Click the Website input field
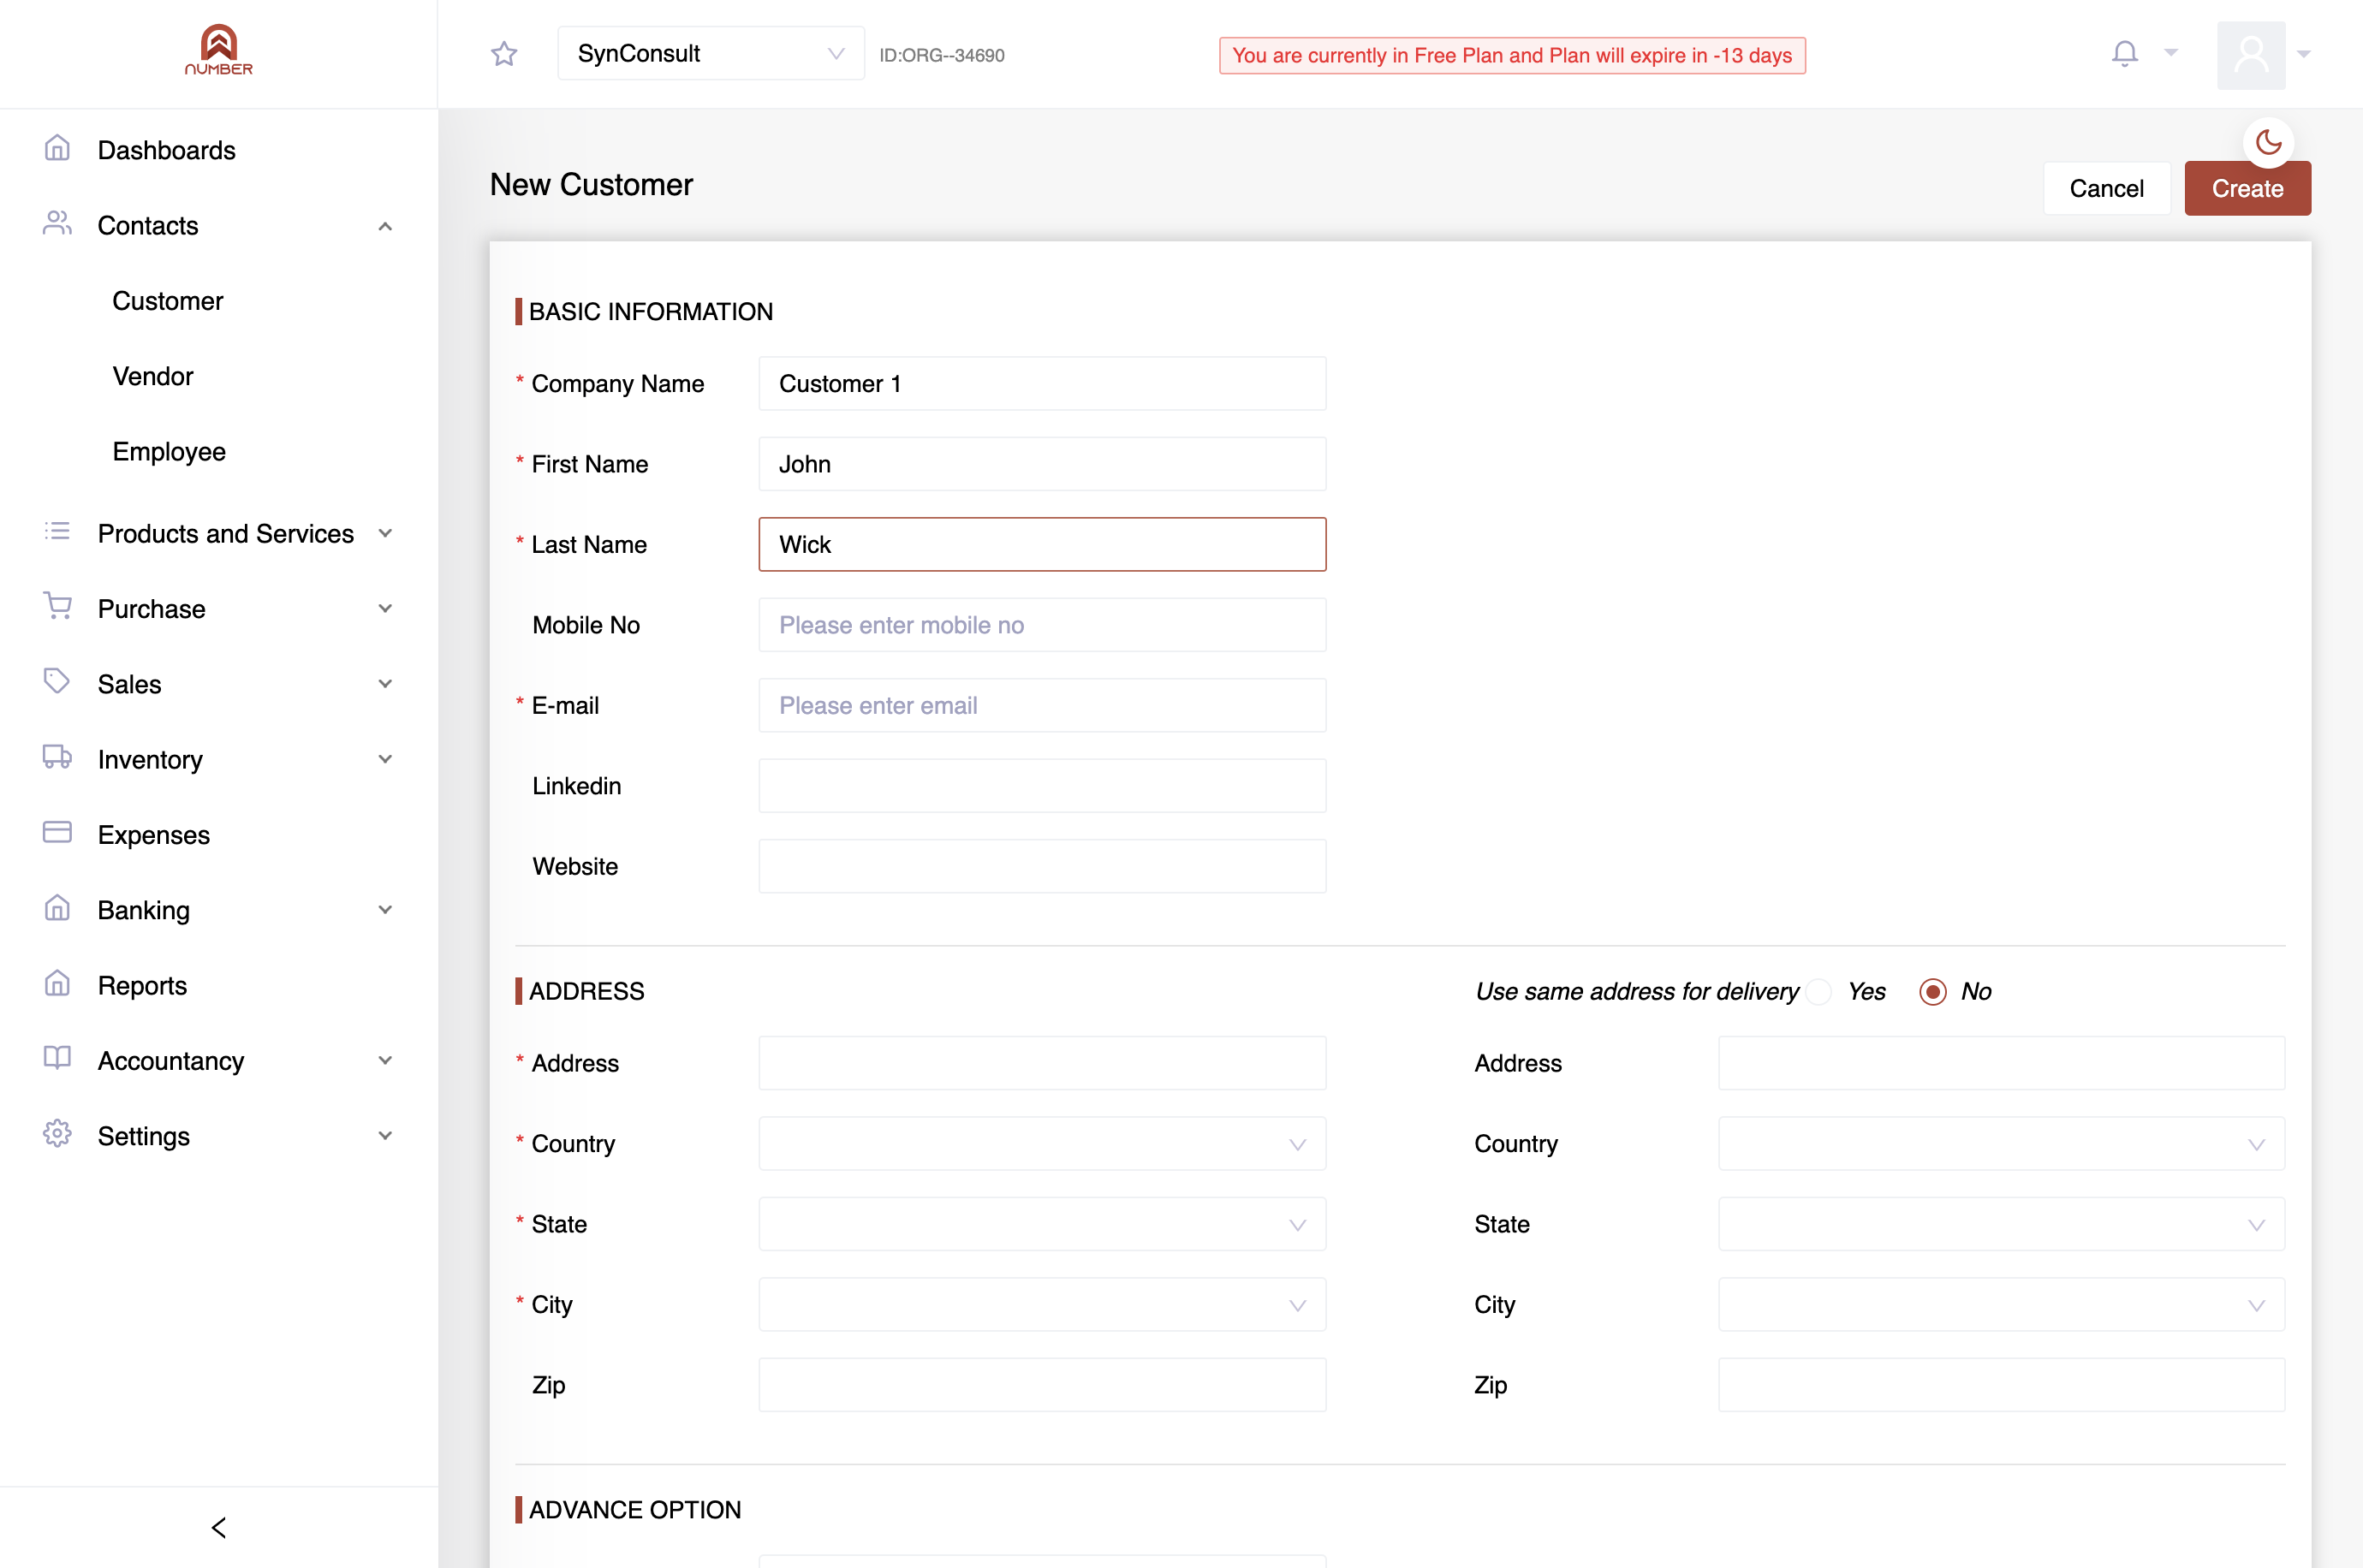This screenshot has height=1568, width=2363. pyautogui.click(x=1042, y=867)
